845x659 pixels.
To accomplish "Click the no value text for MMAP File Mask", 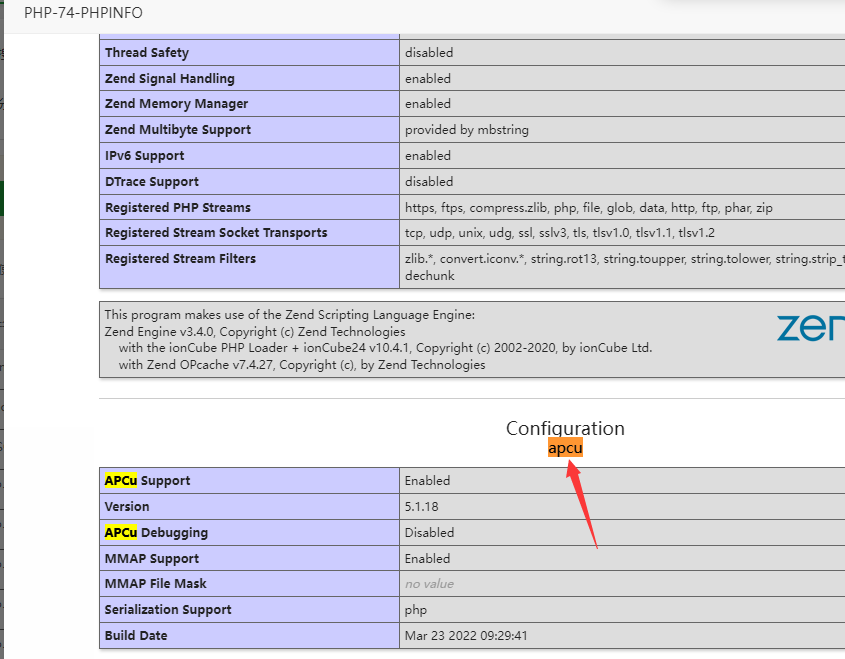I will (429, 584).
